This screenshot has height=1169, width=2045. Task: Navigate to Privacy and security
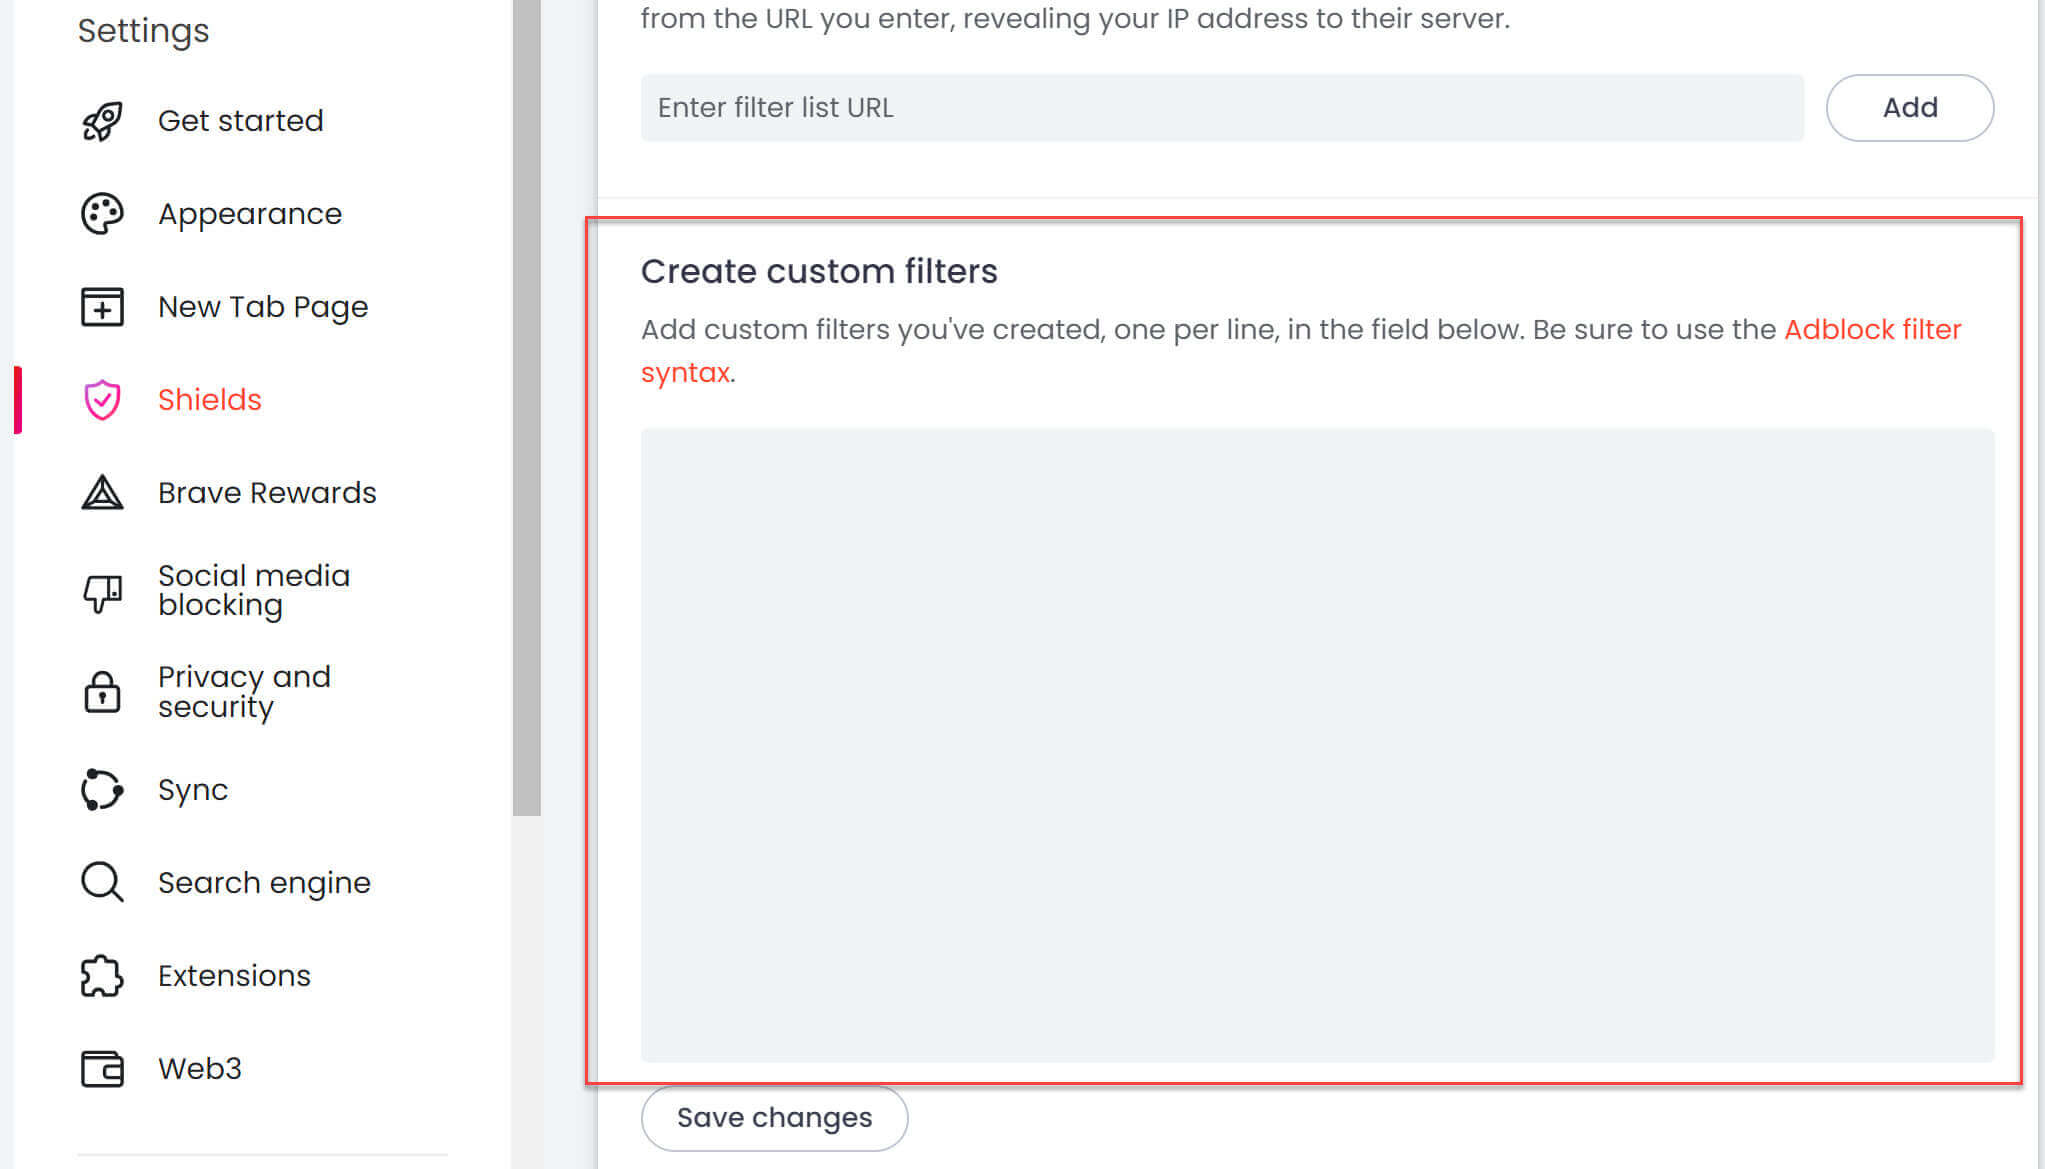tap(244, 692)
